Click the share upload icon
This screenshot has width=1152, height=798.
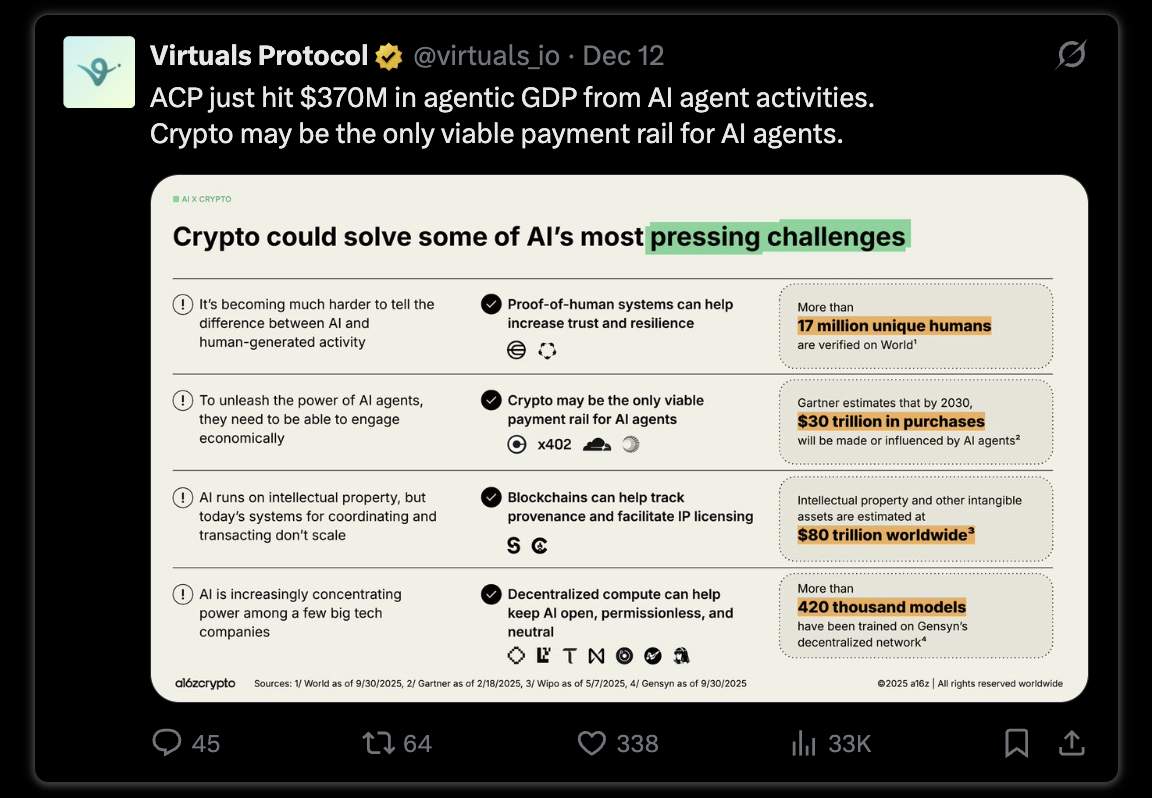click(x=1072, y=743)
